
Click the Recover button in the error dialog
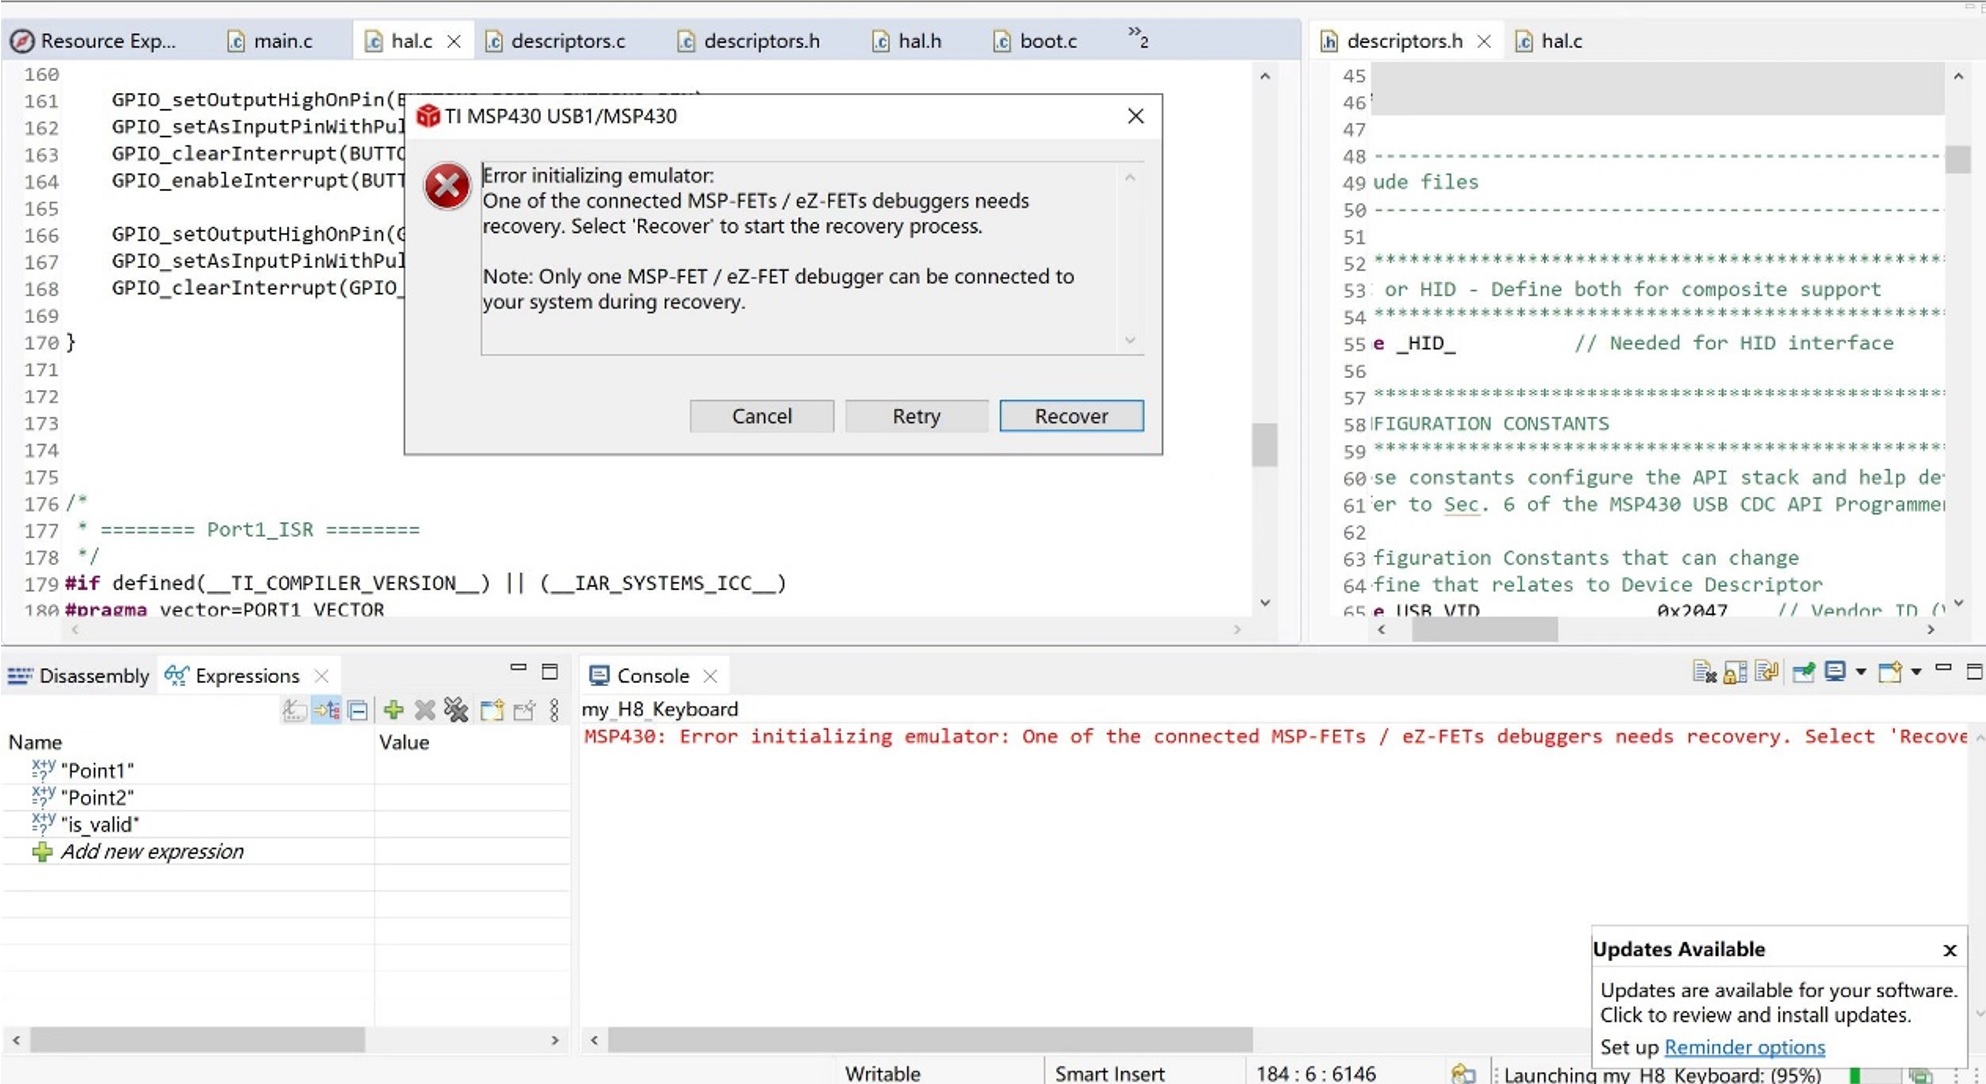pyautogui.click(x=1071, y=416)
